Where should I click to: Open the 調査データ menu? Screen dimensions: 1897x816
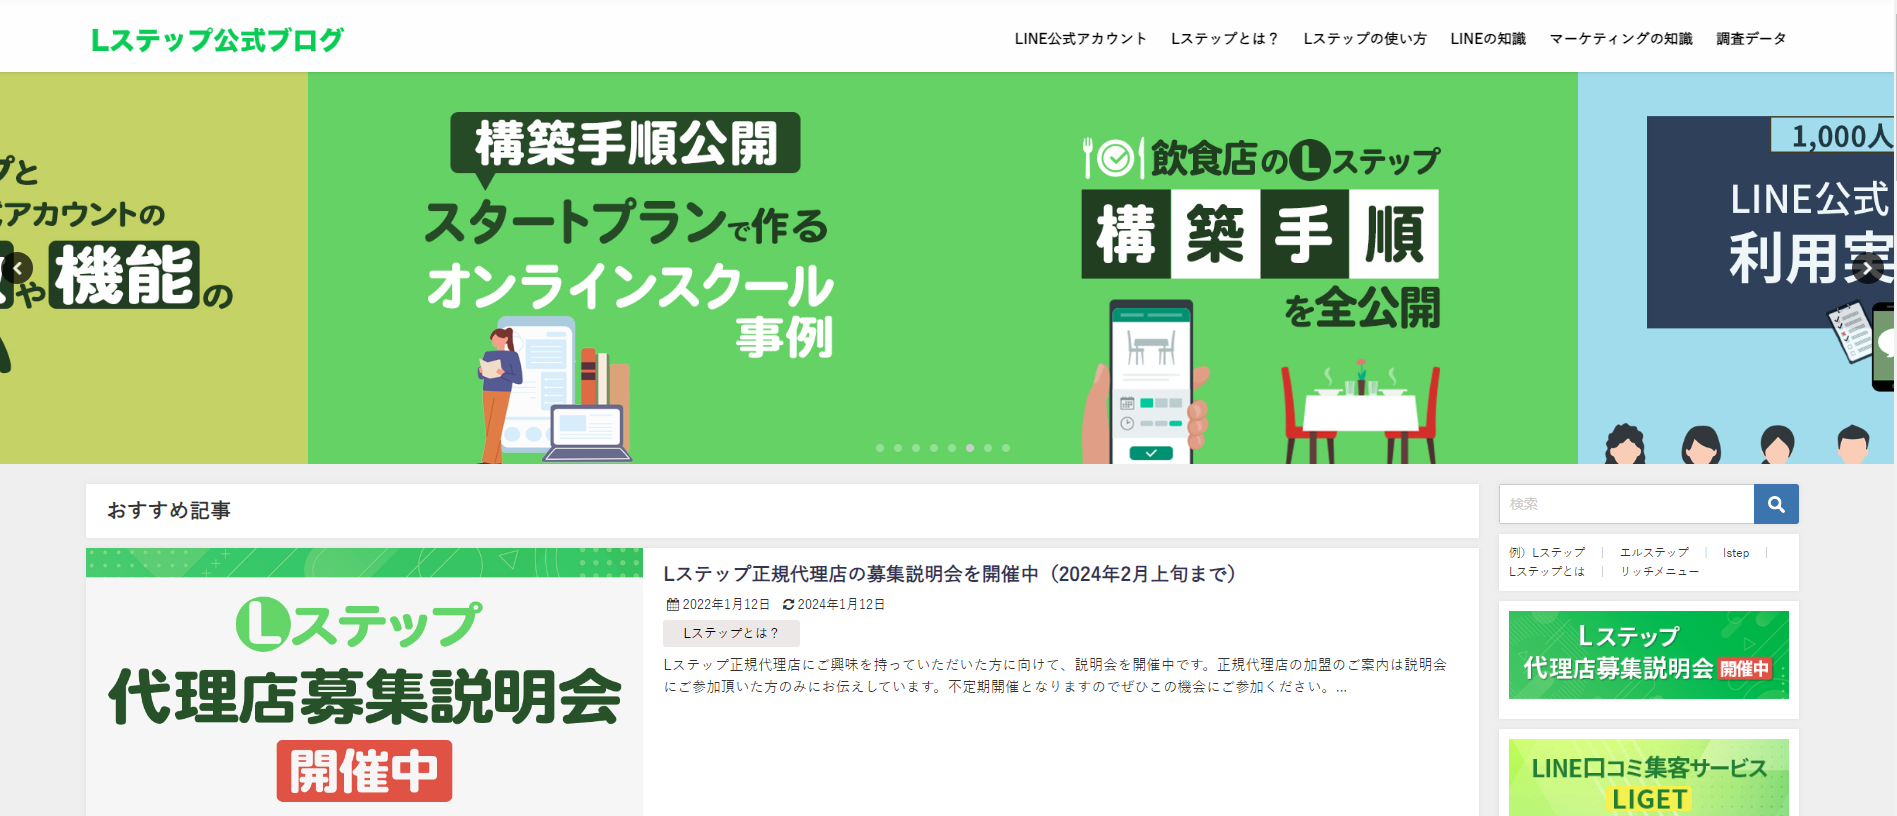pos(1751,38)
